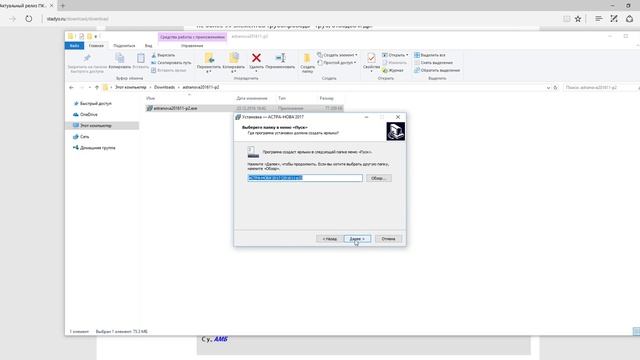The image size is (640, 360).
Task: Click Explorer back navigation arrow
Action: point(71,87)
